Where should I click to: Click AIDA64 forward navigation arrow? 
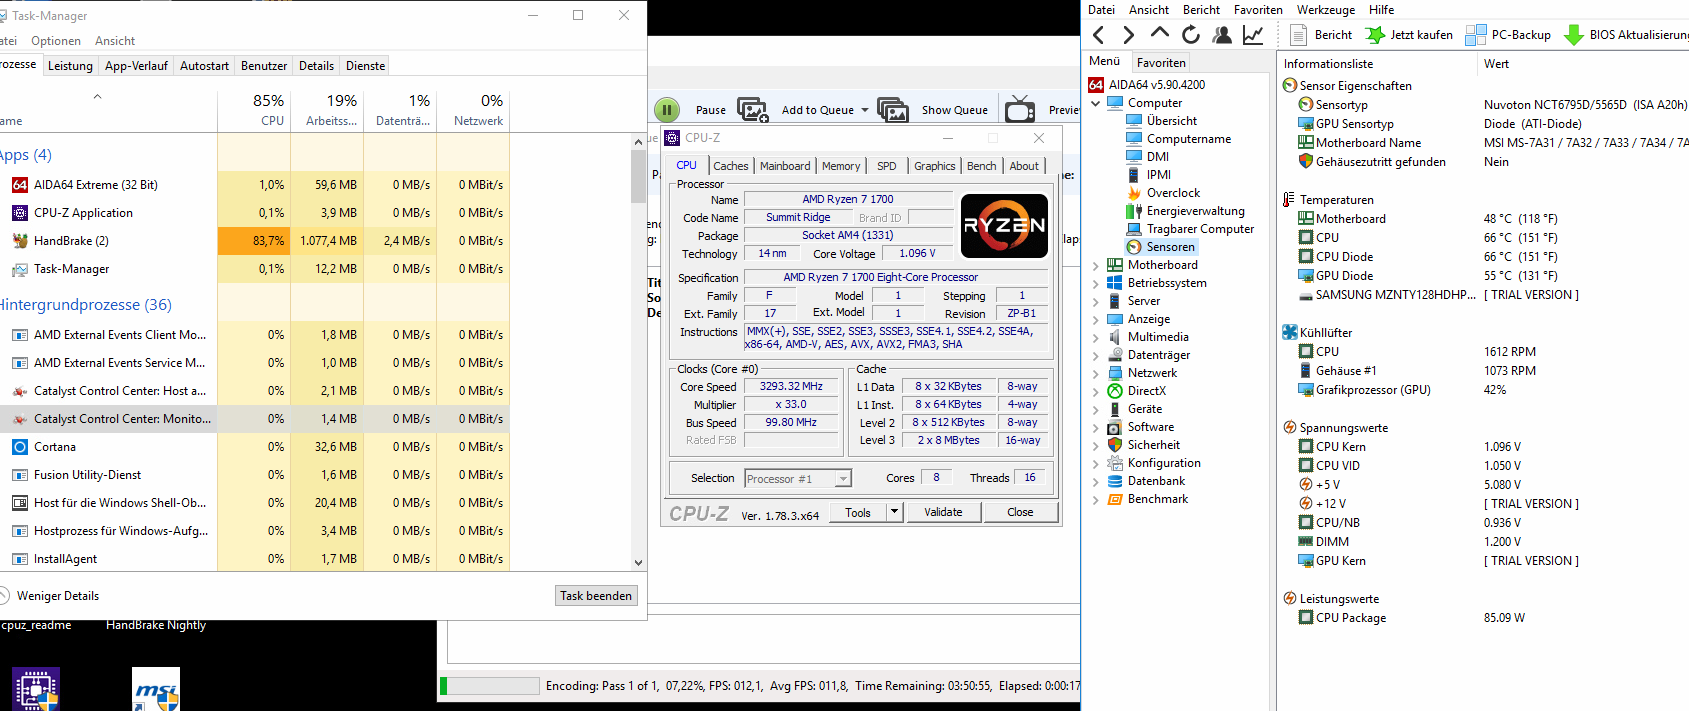[1129, 35]
